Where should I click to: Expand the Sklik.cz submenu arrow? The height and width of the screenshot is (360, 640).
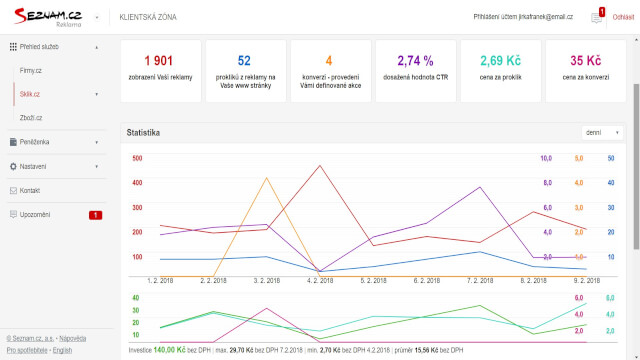(x=97, y=94)
